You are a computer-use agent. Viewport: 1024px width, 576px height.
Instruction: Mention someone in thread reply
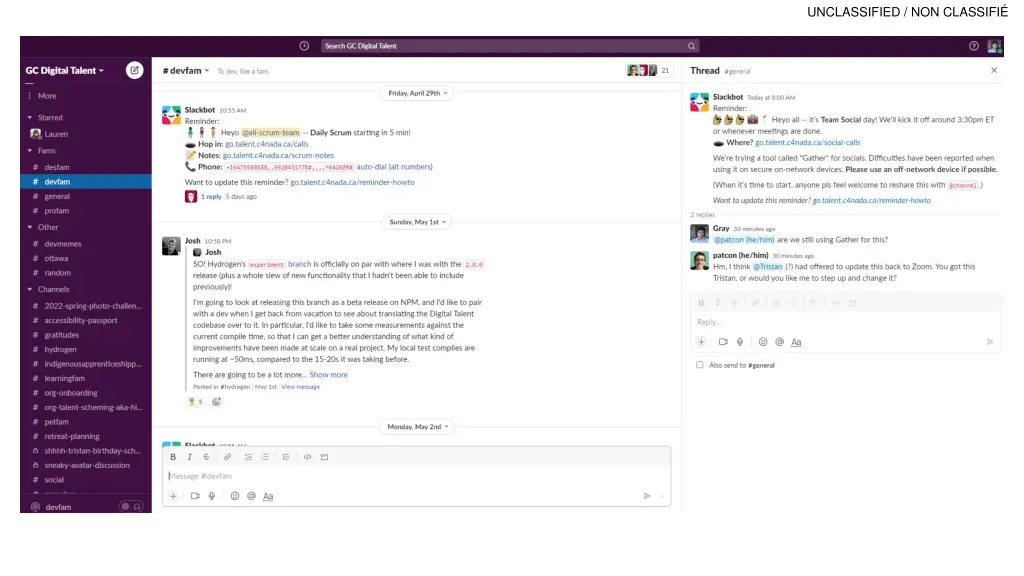point(780,342)
